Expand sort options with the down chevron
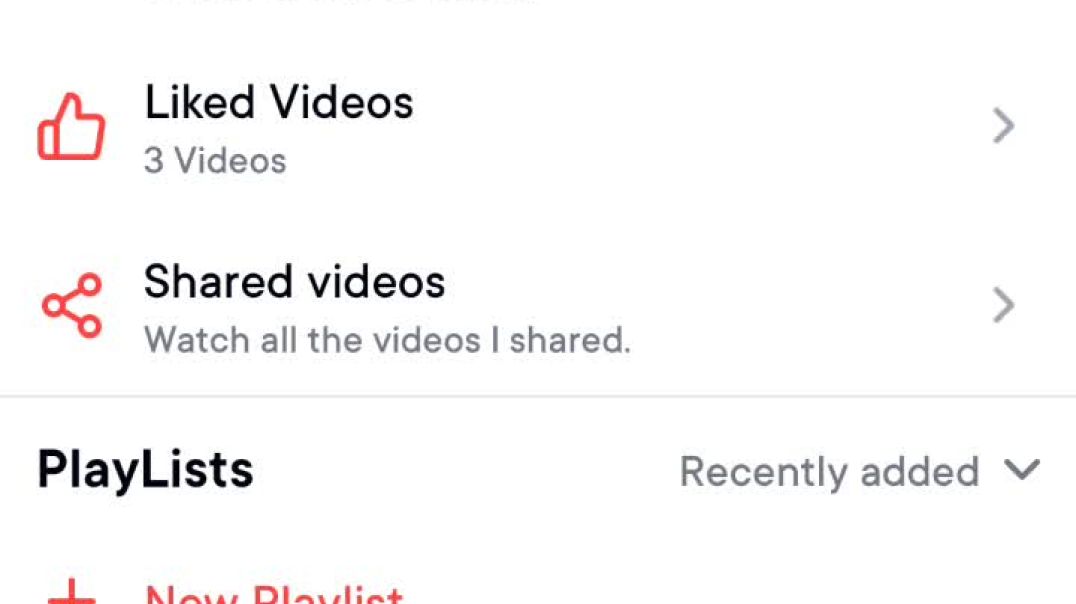Screen dimensions: 1076x604 click(1022, 471)
